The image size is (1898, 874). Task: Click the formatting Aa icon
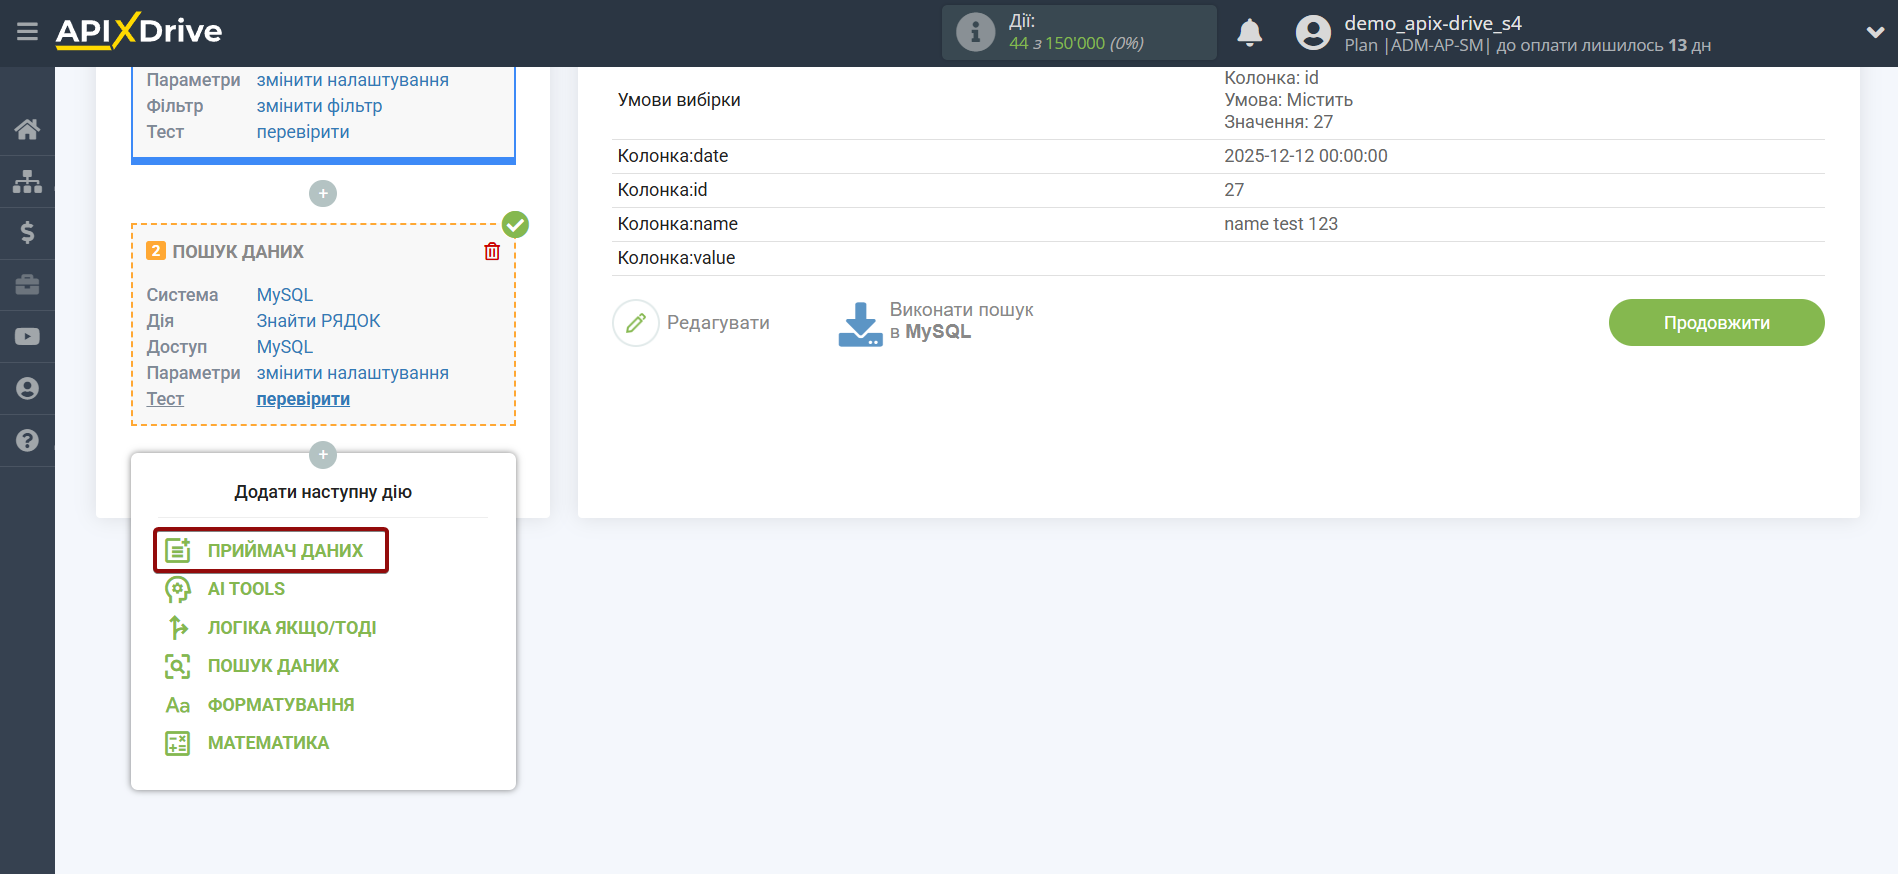[178, 705]
